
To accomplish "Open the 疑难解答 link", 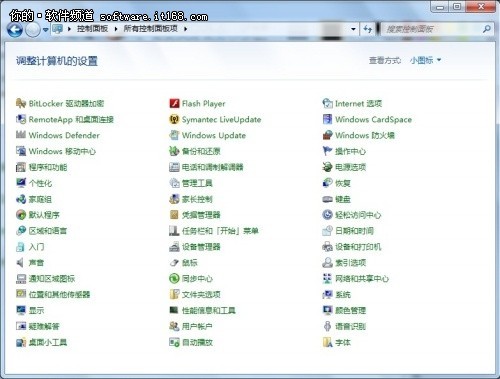I will click(x=44, y=326).
